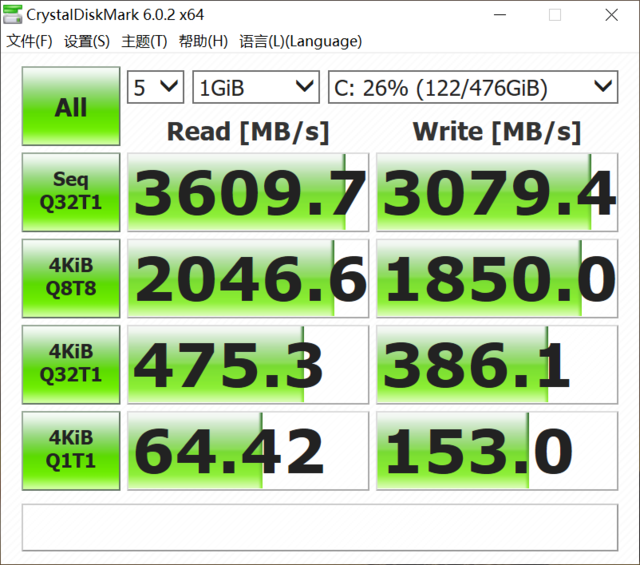Run all benchmarks with the All button

71,106
